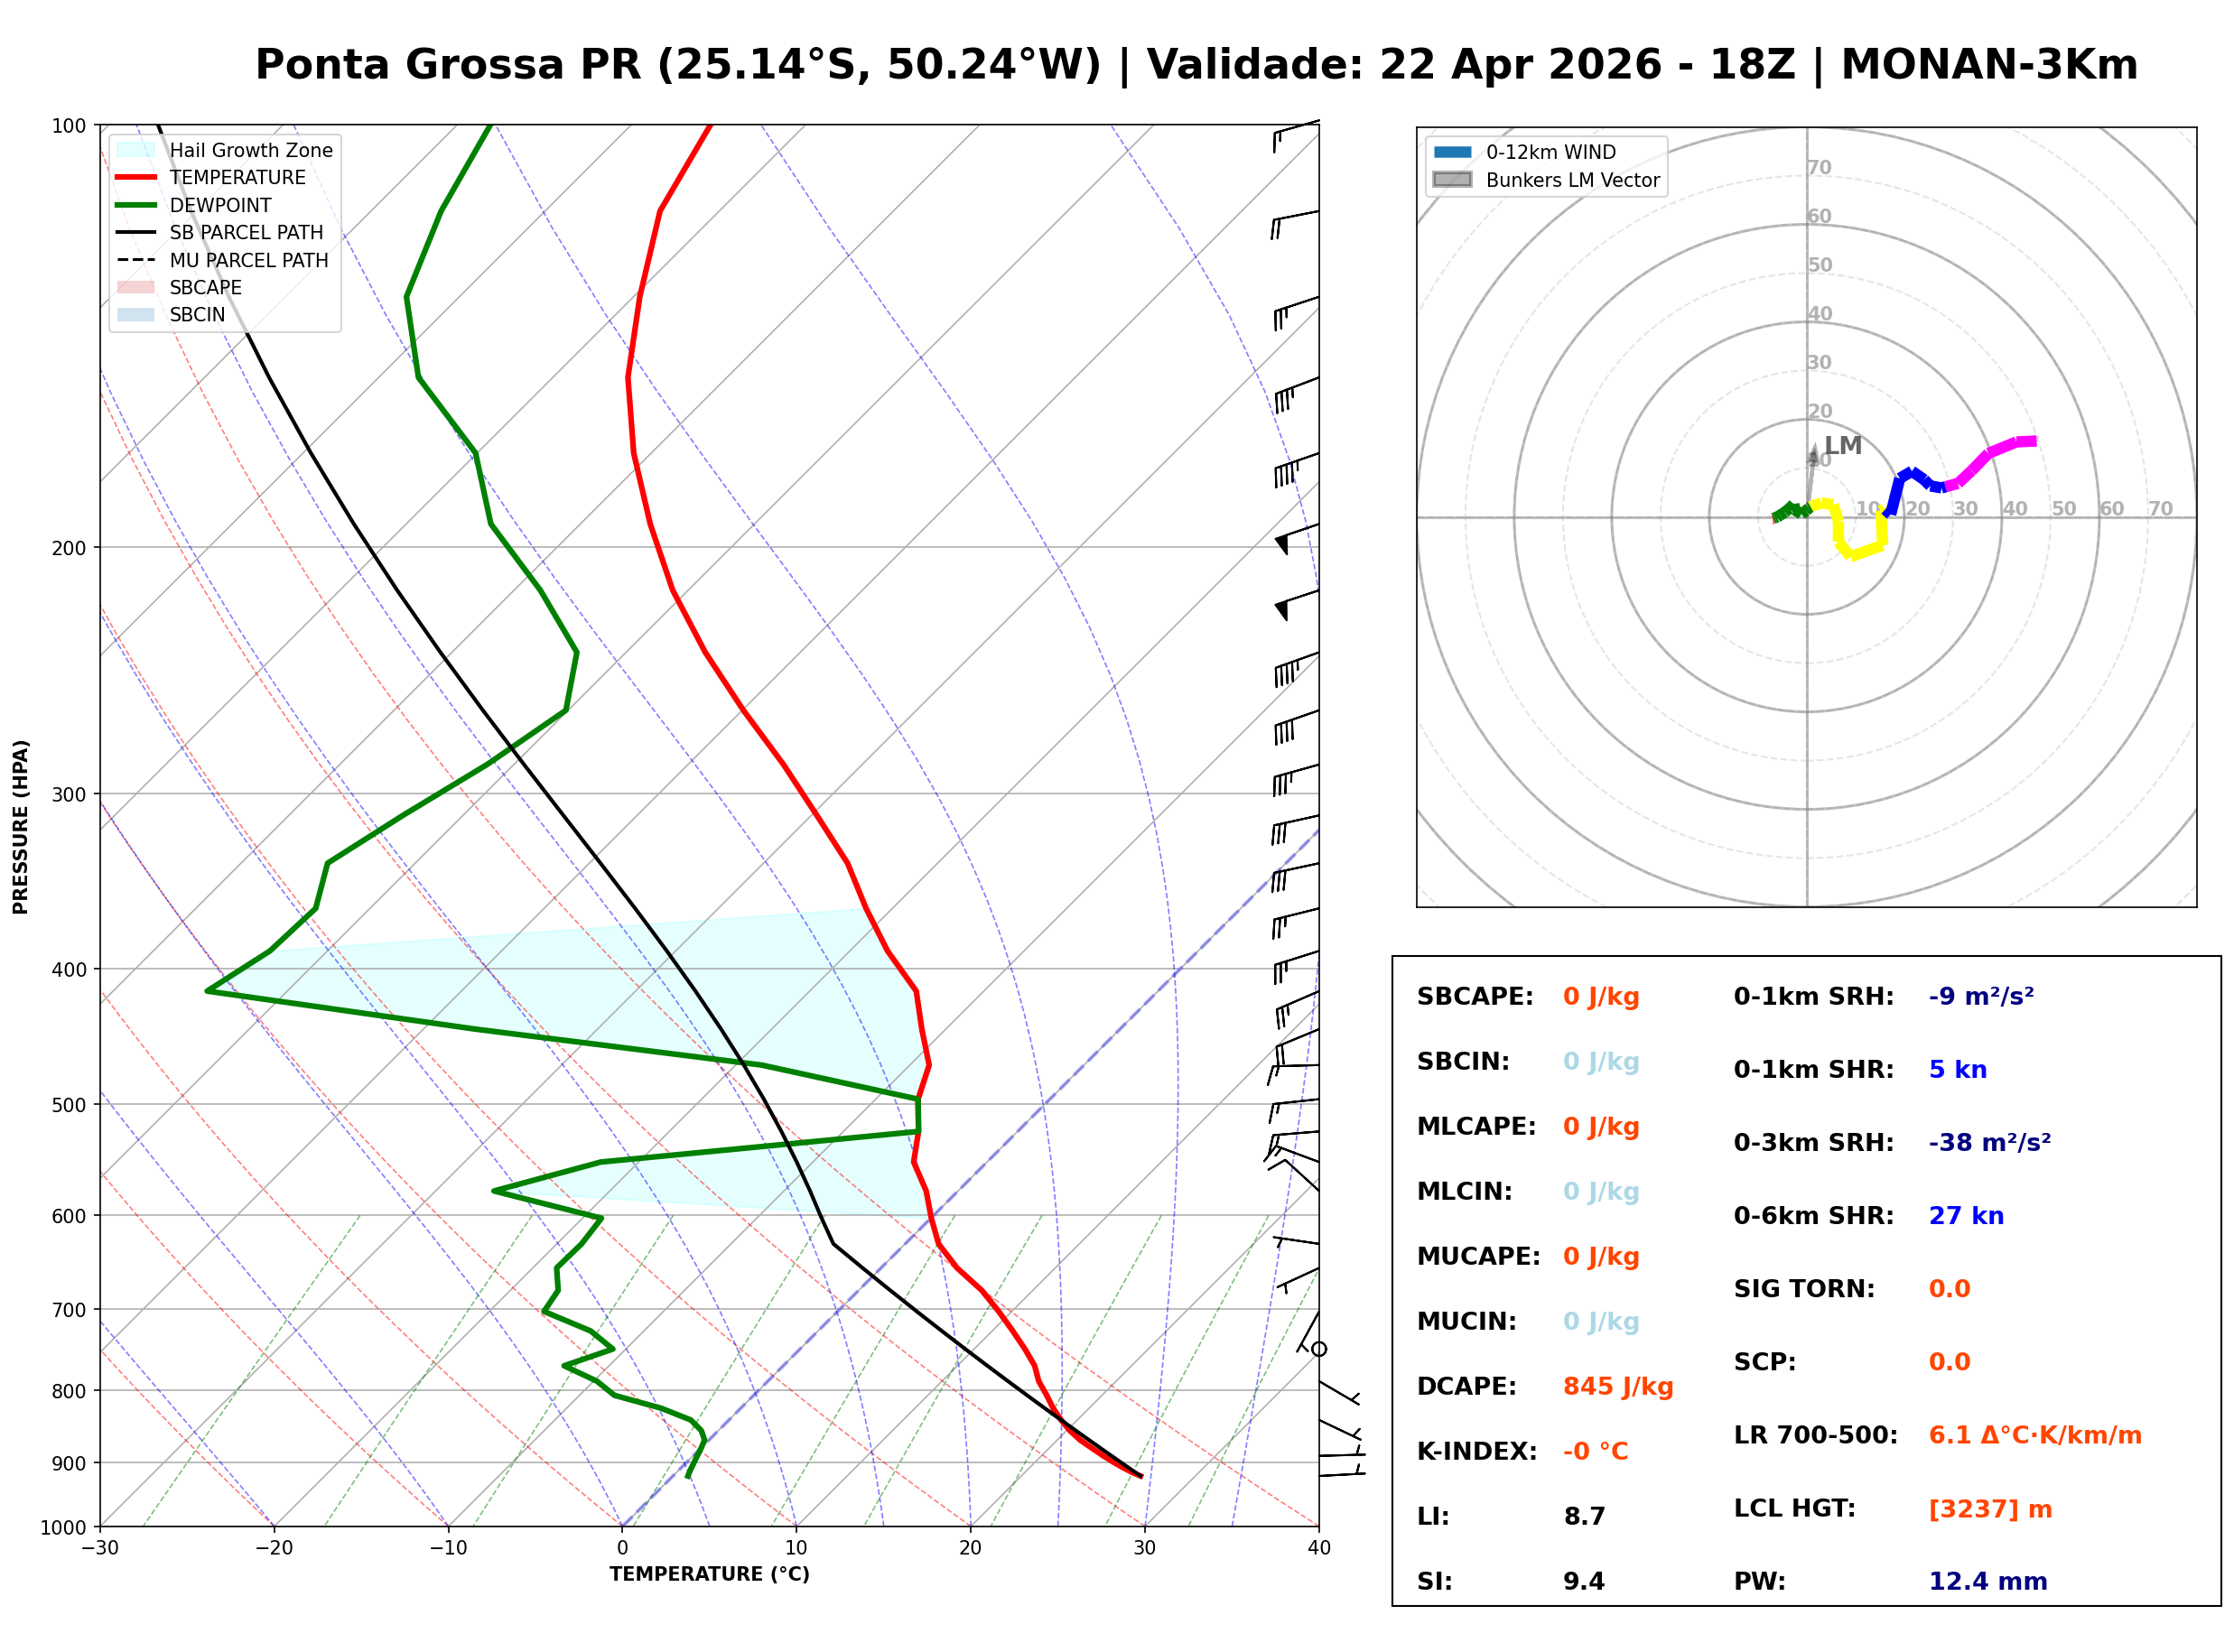This screenshot has height=1652, width=2234.
Task: Click the green DEWPOINT legend line
Action: coord(136,205)
